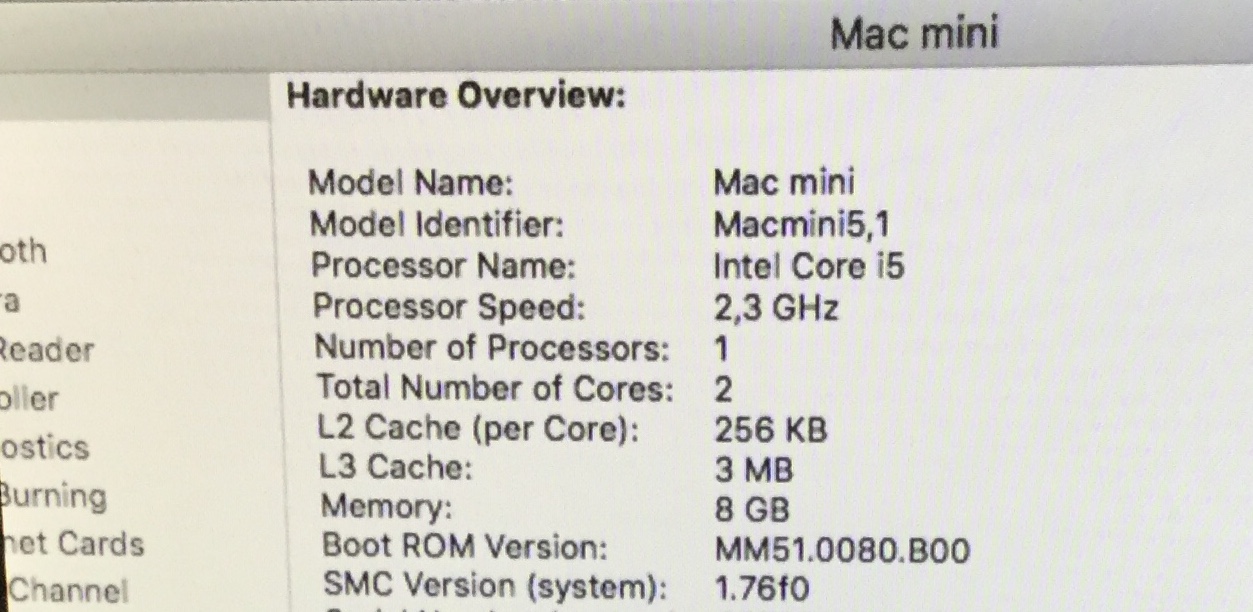
Task: Click the Model Name label
Action: tap(411, 183)
